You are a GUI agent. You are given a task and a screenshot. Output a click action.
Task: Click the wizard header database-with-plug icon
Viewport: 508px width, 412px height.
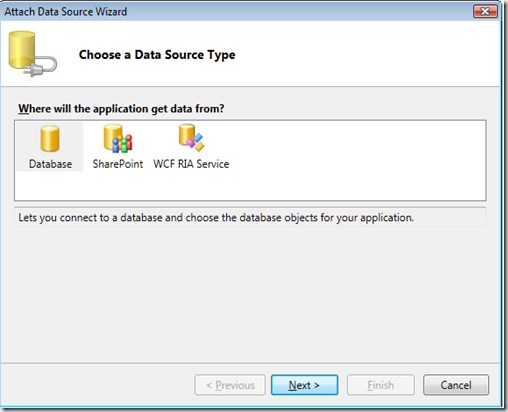click(x=32, y=54)
